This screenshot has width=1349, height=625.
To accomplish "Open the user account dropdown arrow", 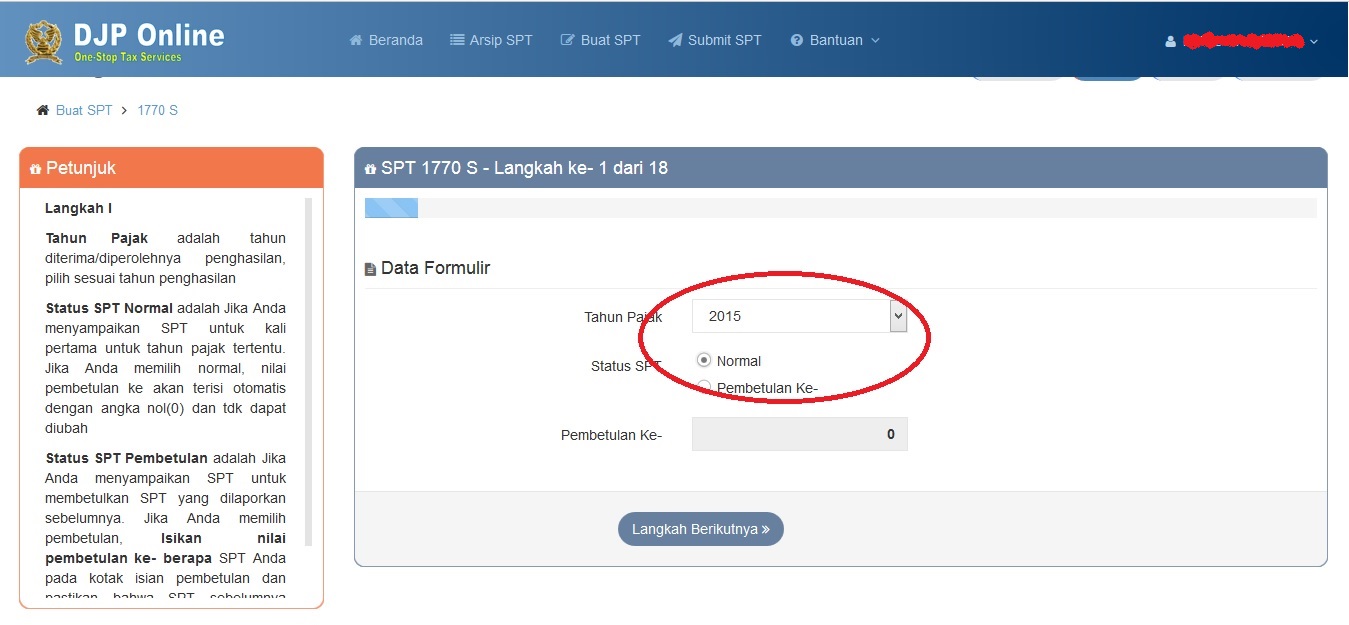I will (x=1314, y=42).
